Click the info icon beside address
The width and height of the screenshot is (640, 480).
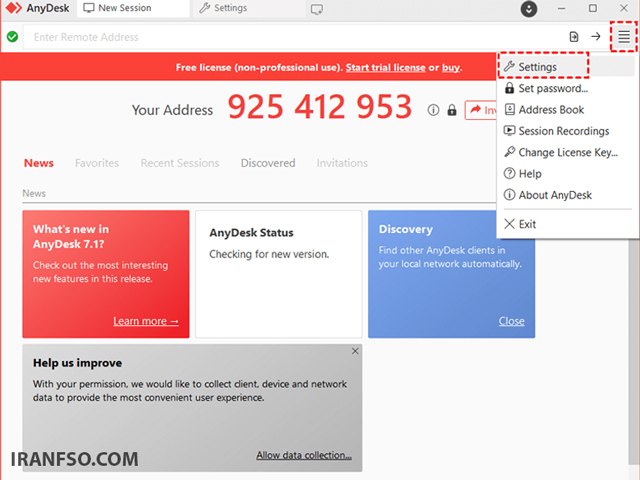(x=433, y=110)
